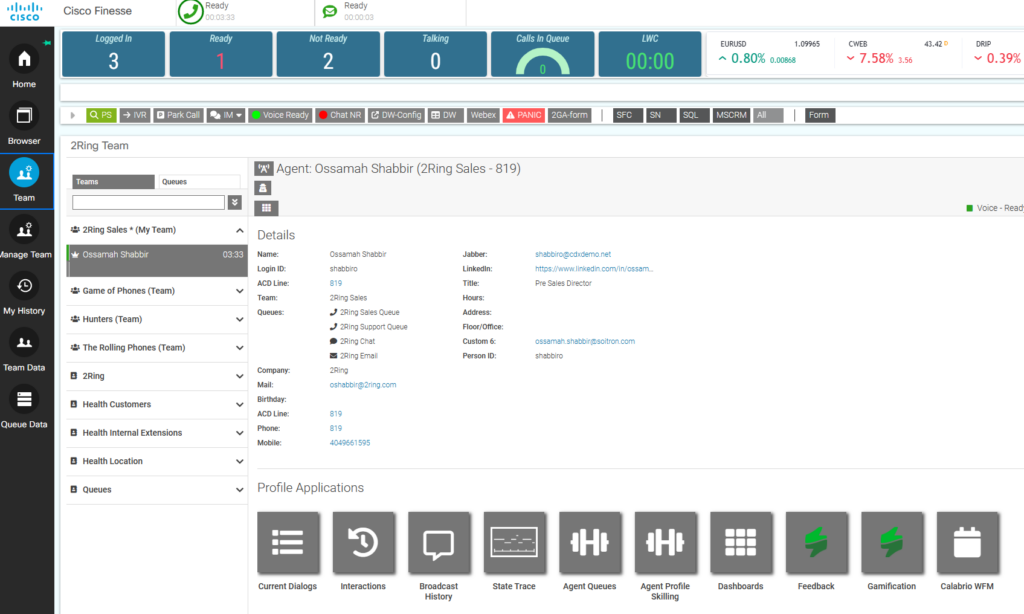Open the Agent Queues application
This screenshot has width=1024, height=614.
coord(590,543)
